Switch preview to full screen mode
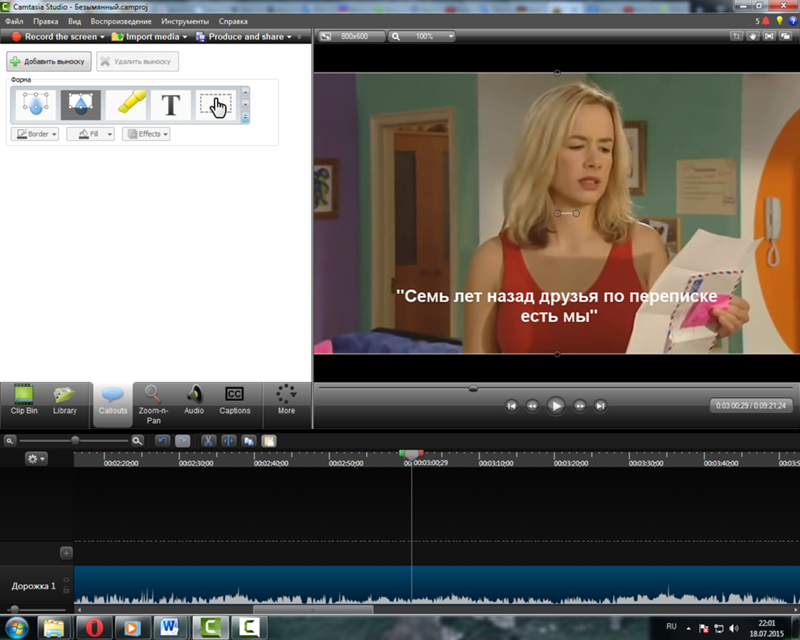Image resolution: width=800 pixels, height=640 pixels. (x=769, y=36)
